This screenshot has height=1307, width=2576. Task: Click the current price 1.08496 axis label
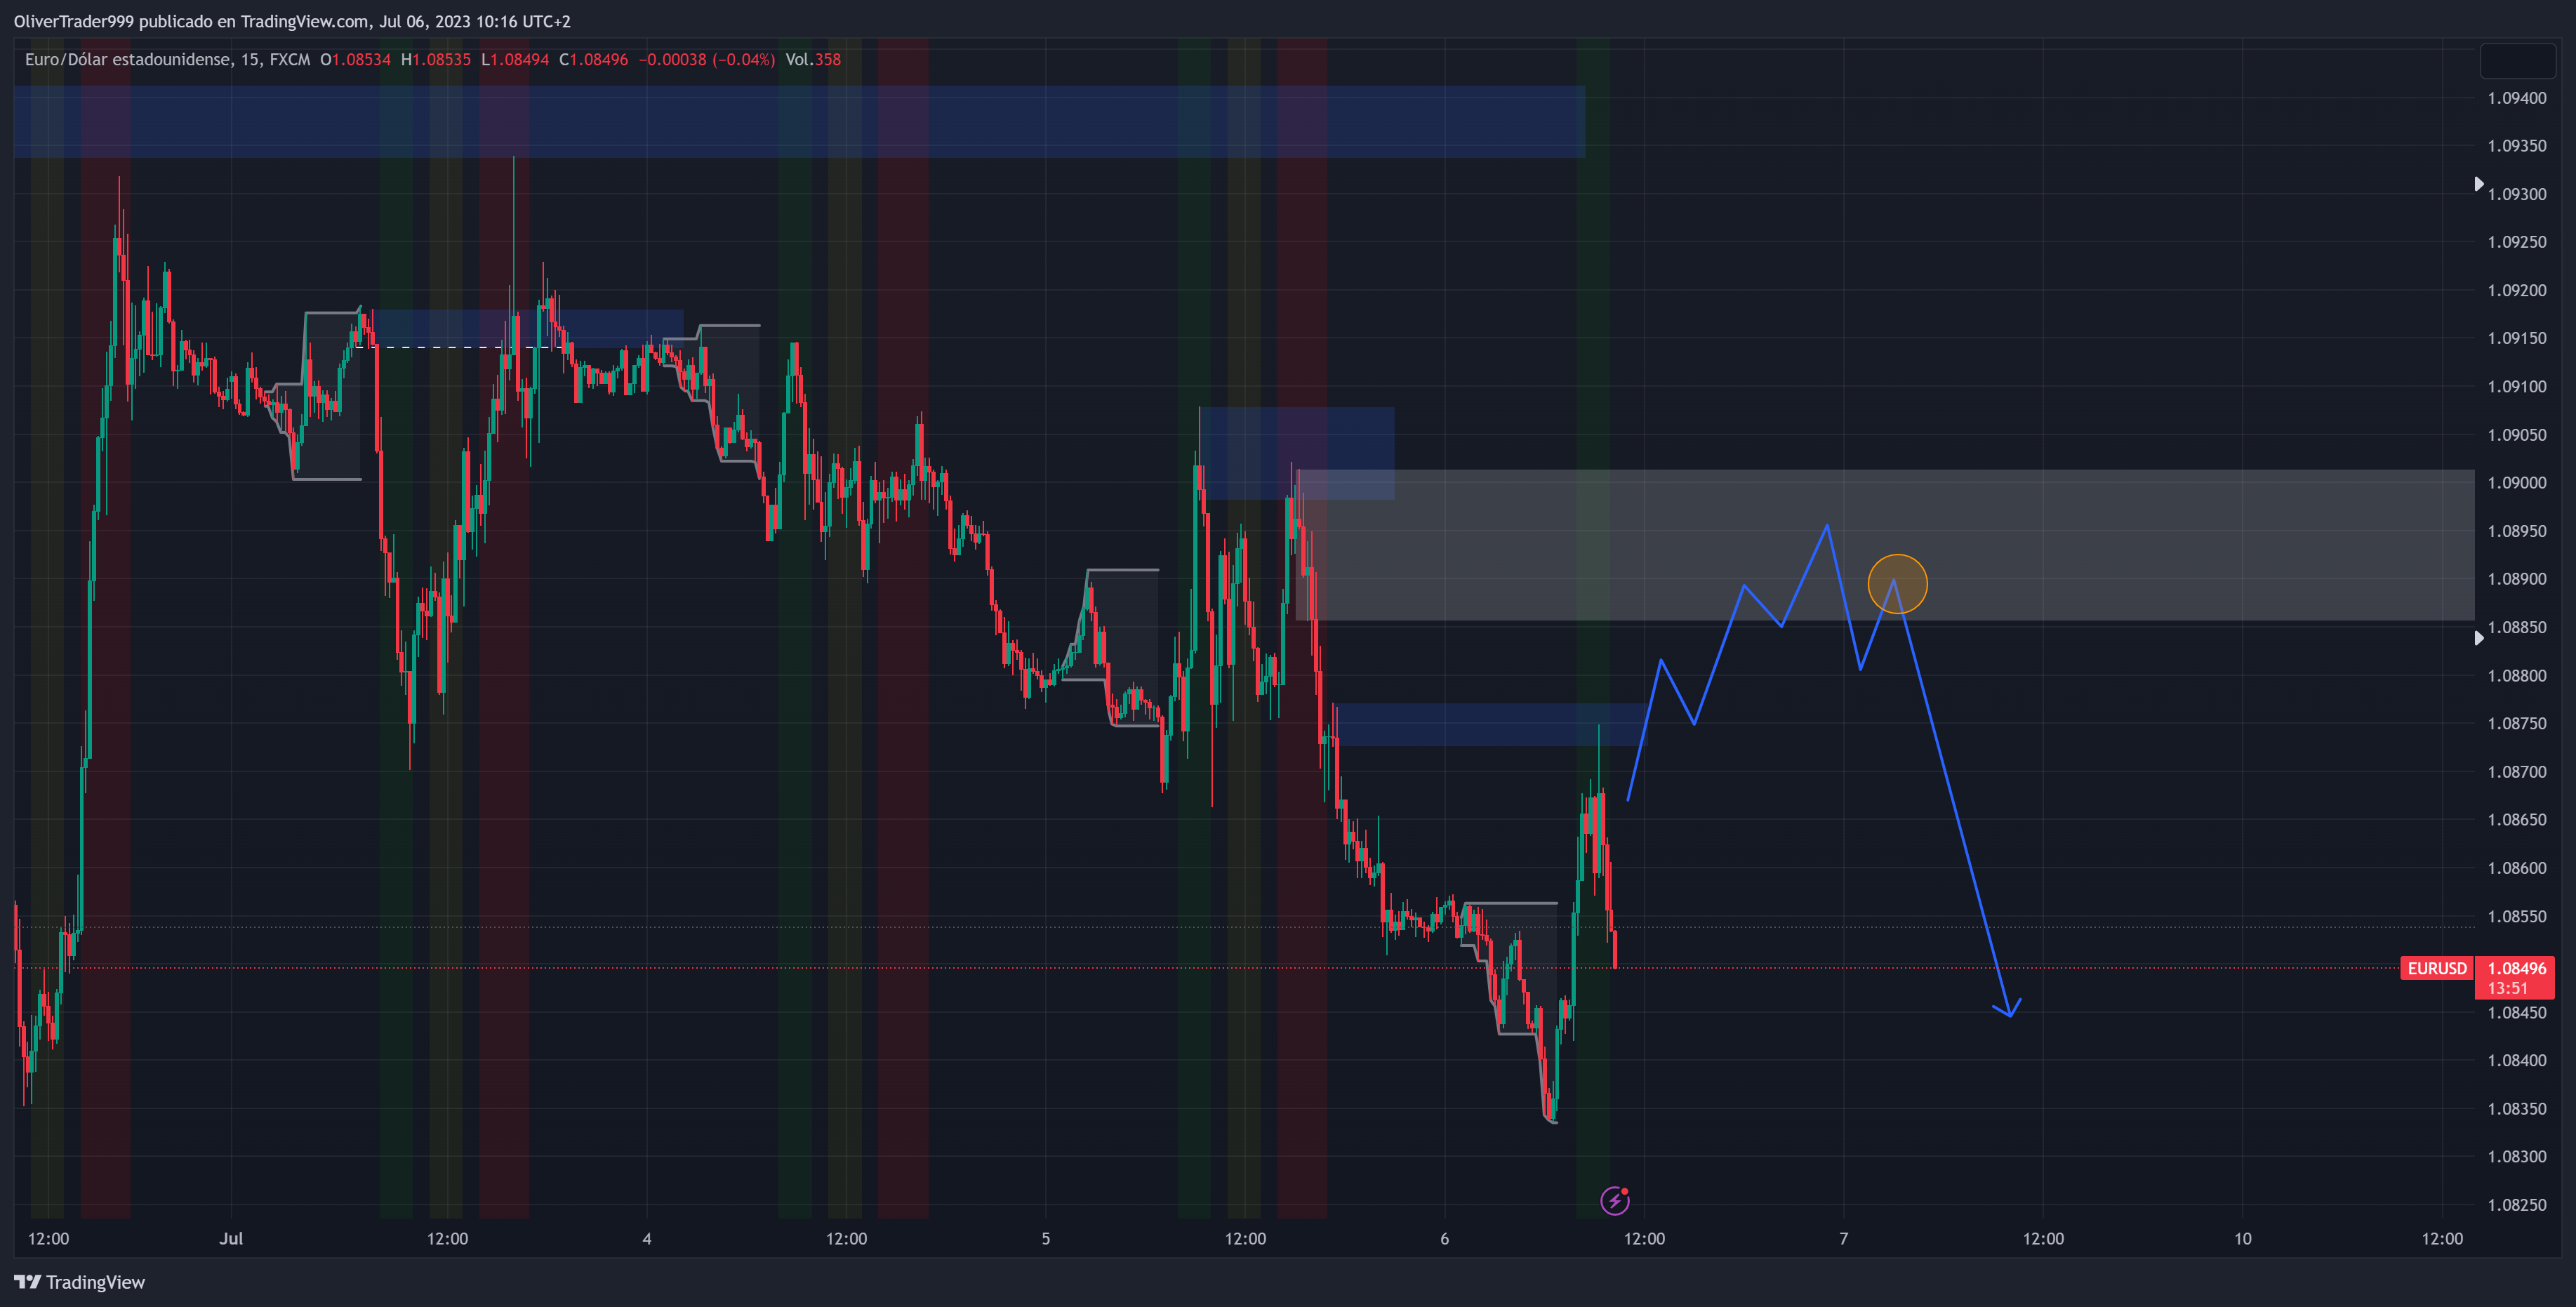coord(2516,968)
